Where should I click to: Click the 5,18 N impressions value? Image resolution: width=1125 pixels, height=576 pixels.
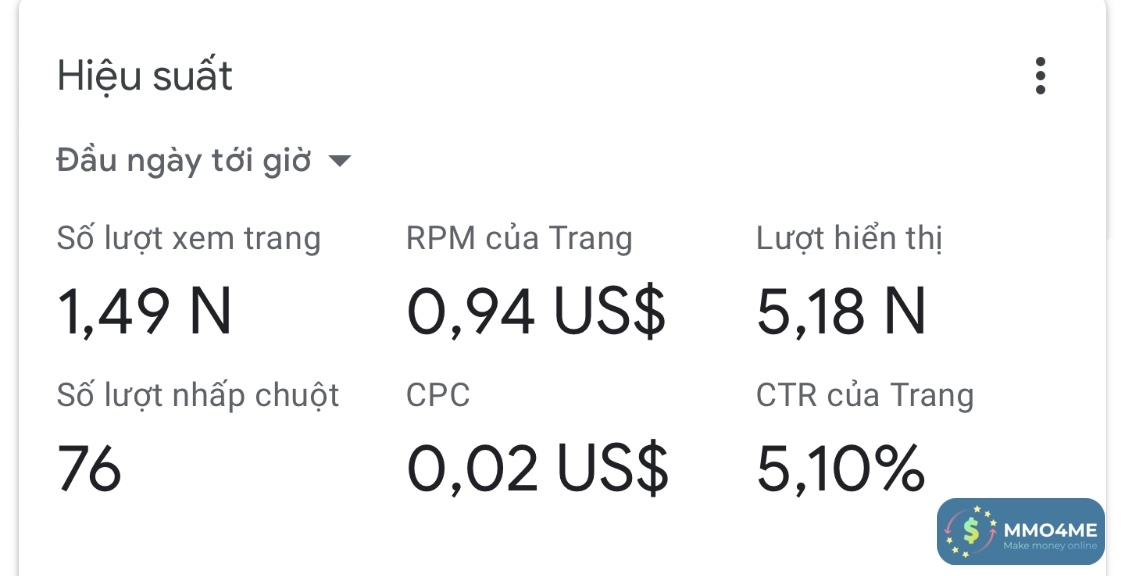[841, 311]
